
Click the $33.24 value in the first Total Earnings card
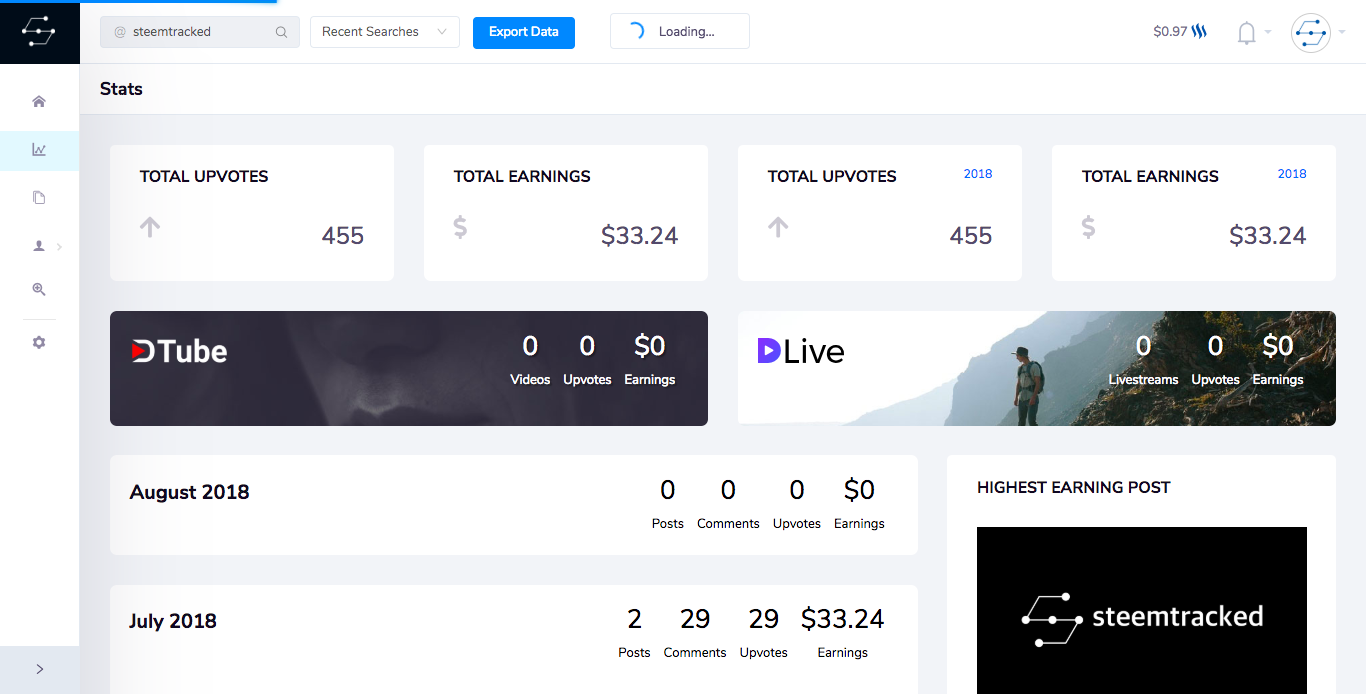pyautogui.click(x=640, y=236)
